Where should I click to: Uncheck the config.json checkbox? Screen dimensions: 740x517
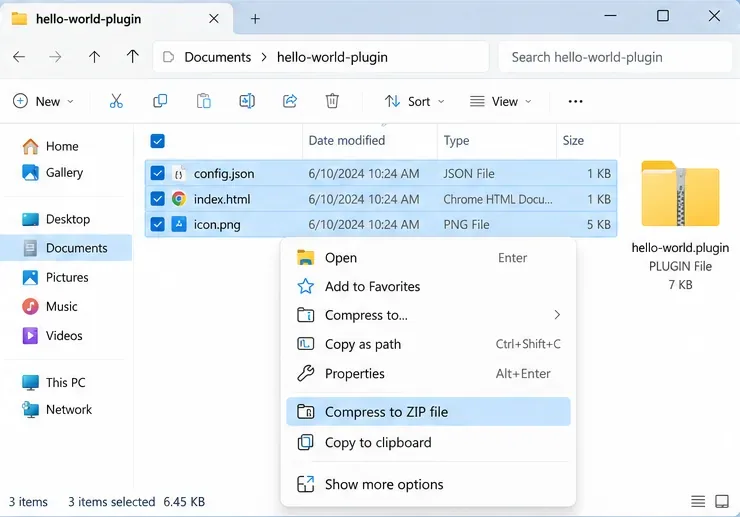click(158, 174)
